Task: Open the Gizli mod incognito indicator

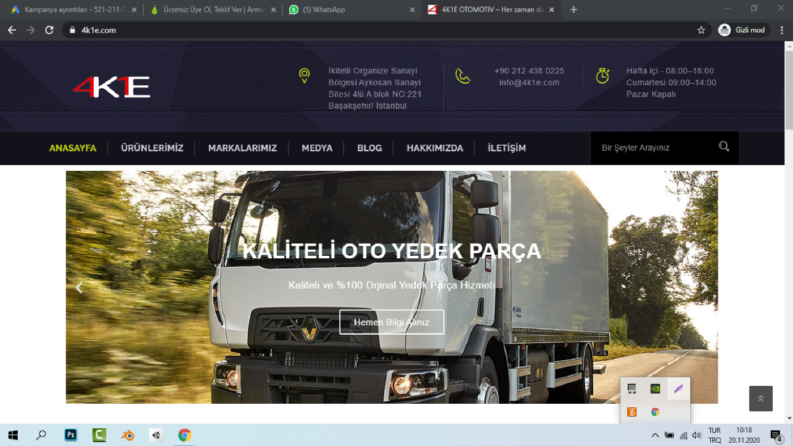Action: [742, 30]
